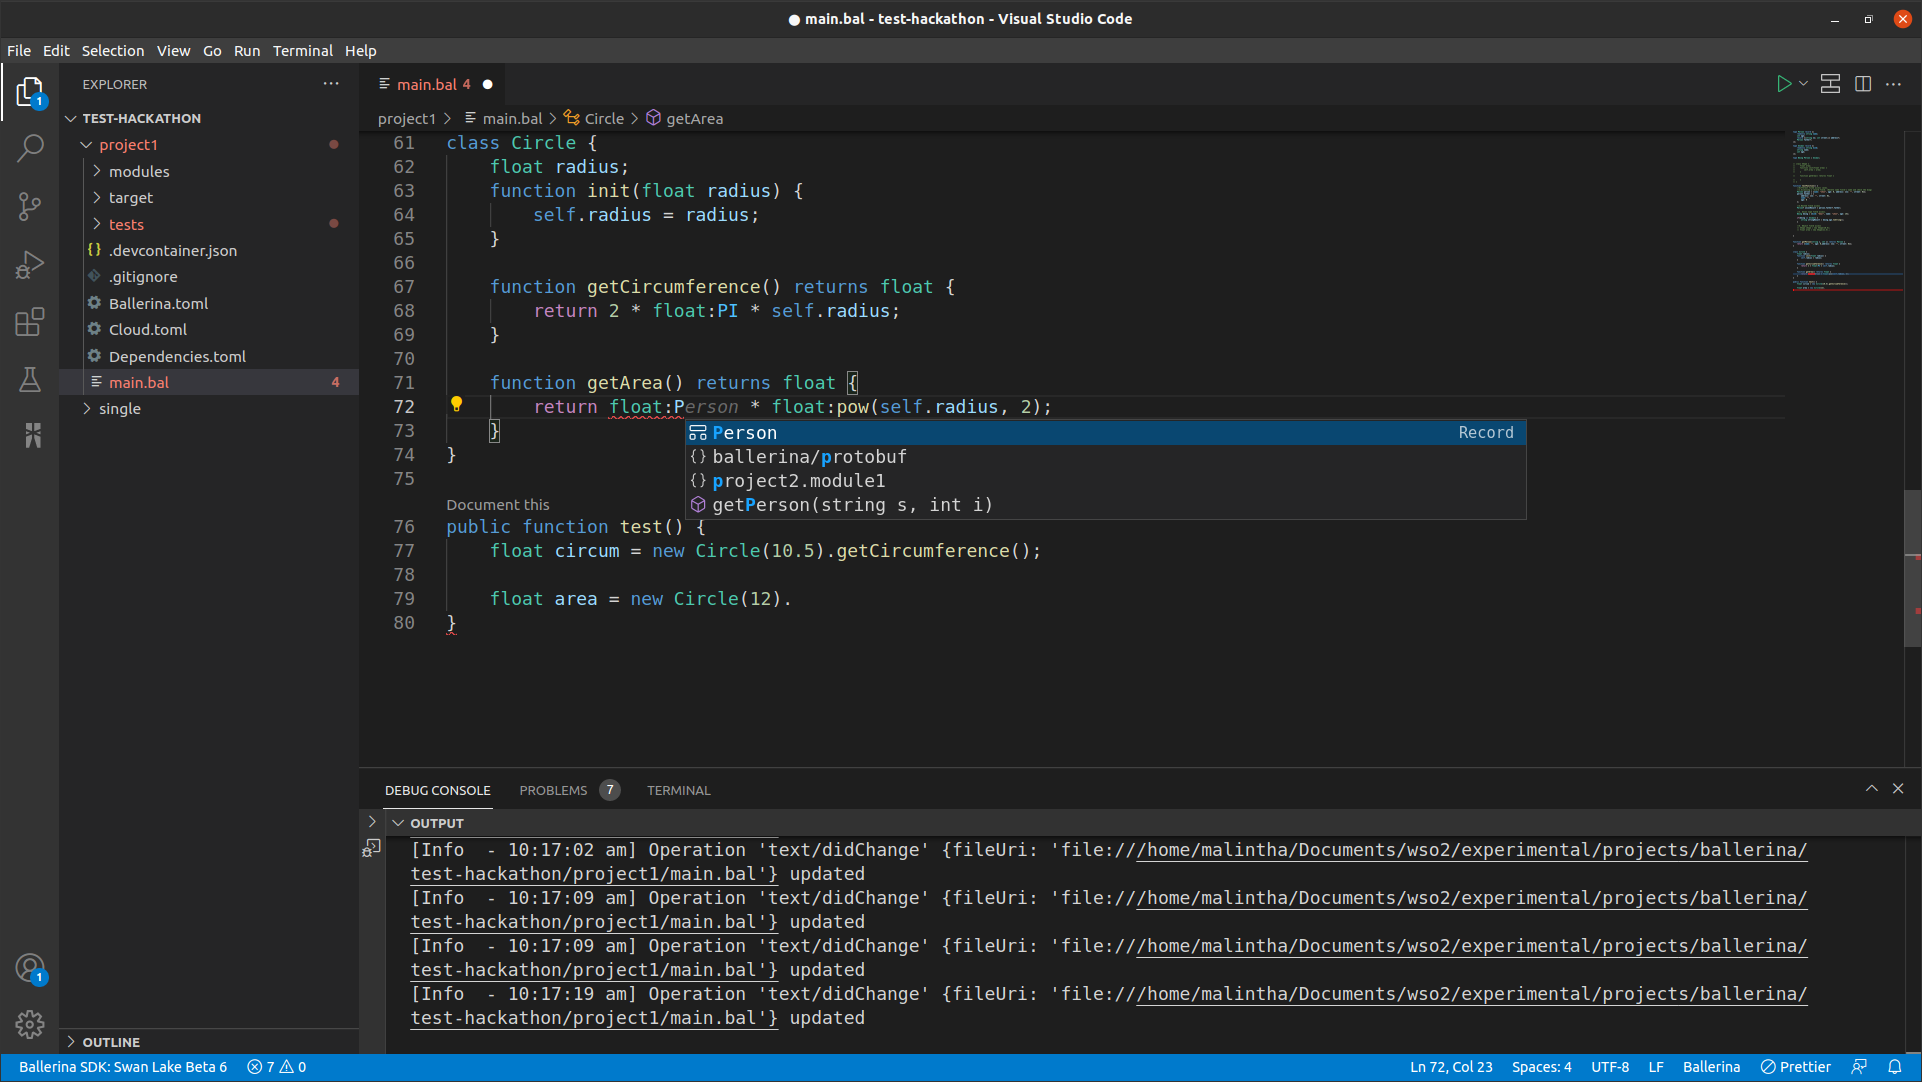Image resolution: width=1922 pixels, height=1082 pixels.
Task: Toggle maximize panel size chevron
Action: 1871,789
